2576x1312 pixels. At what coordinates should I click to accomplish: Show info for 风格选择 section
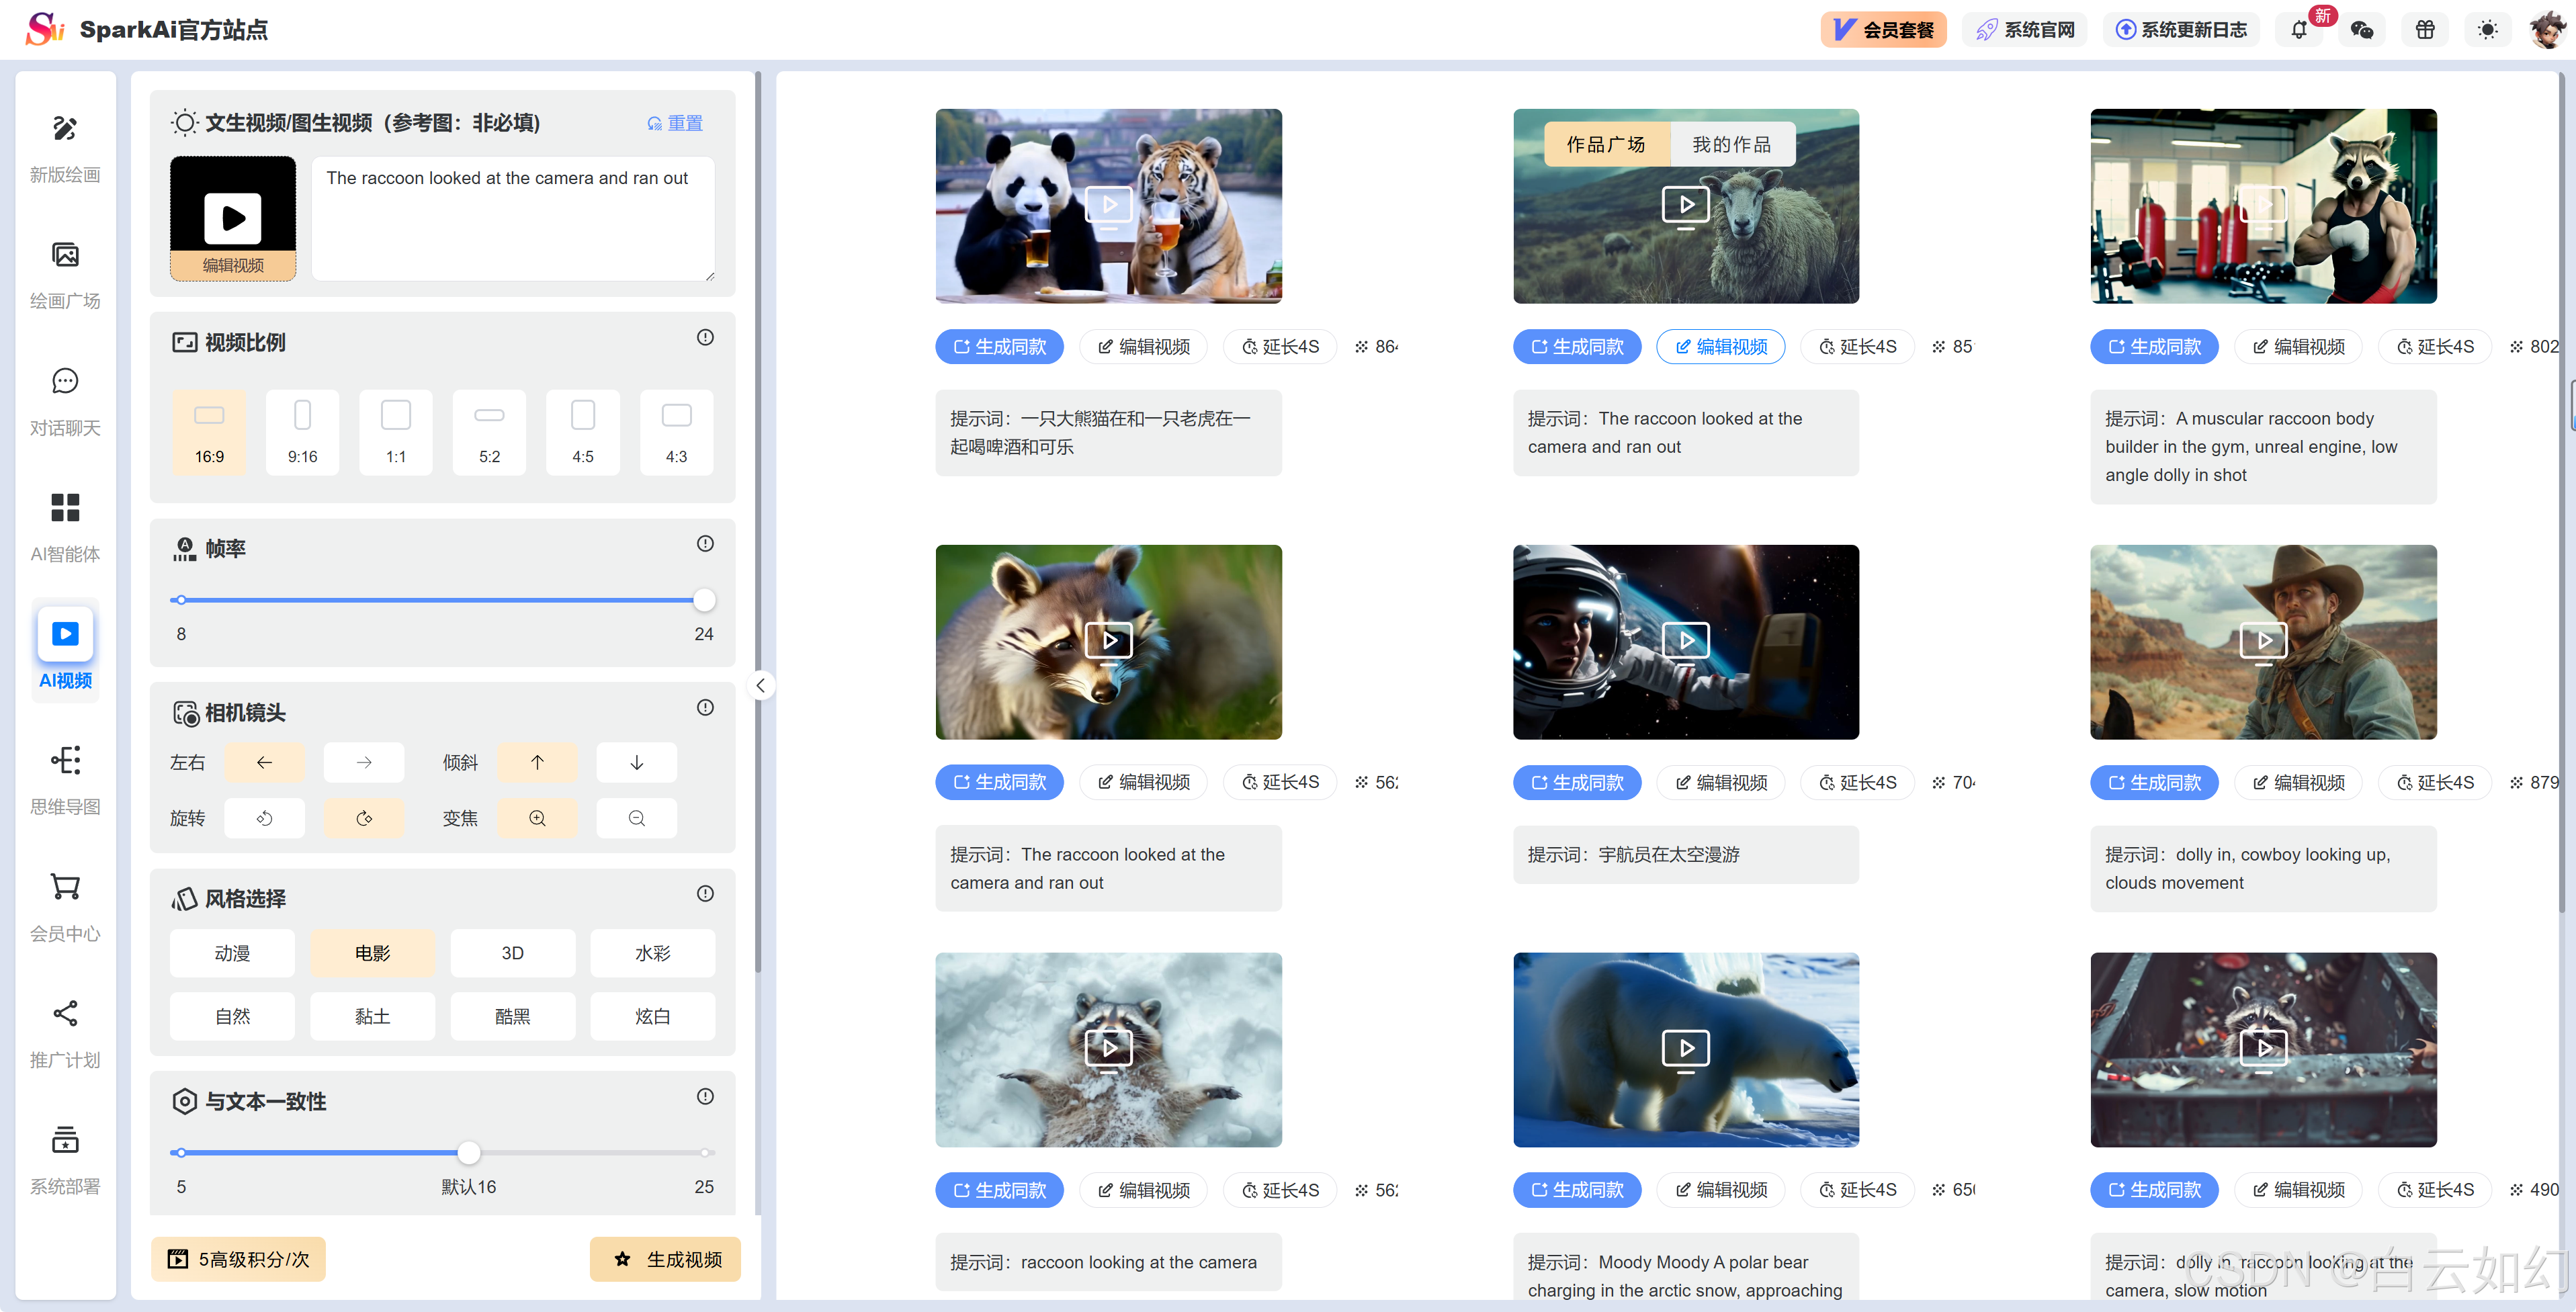pyautogui.click(x=705, y=894)
